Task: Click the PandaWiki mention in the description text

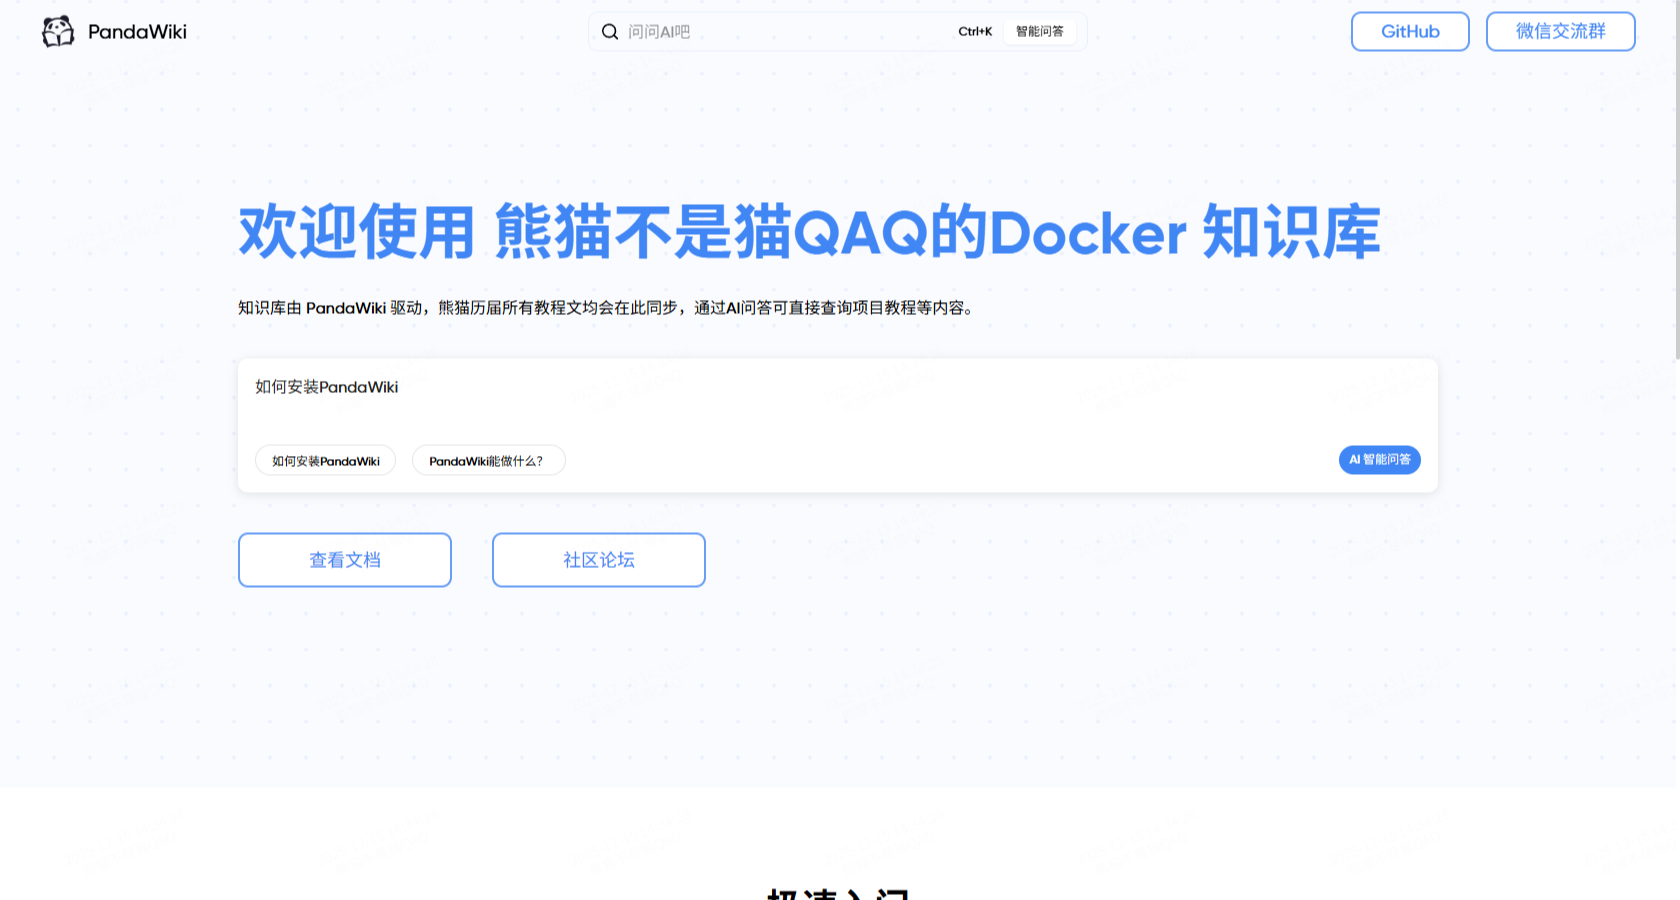Action: (x=347, y=308)
